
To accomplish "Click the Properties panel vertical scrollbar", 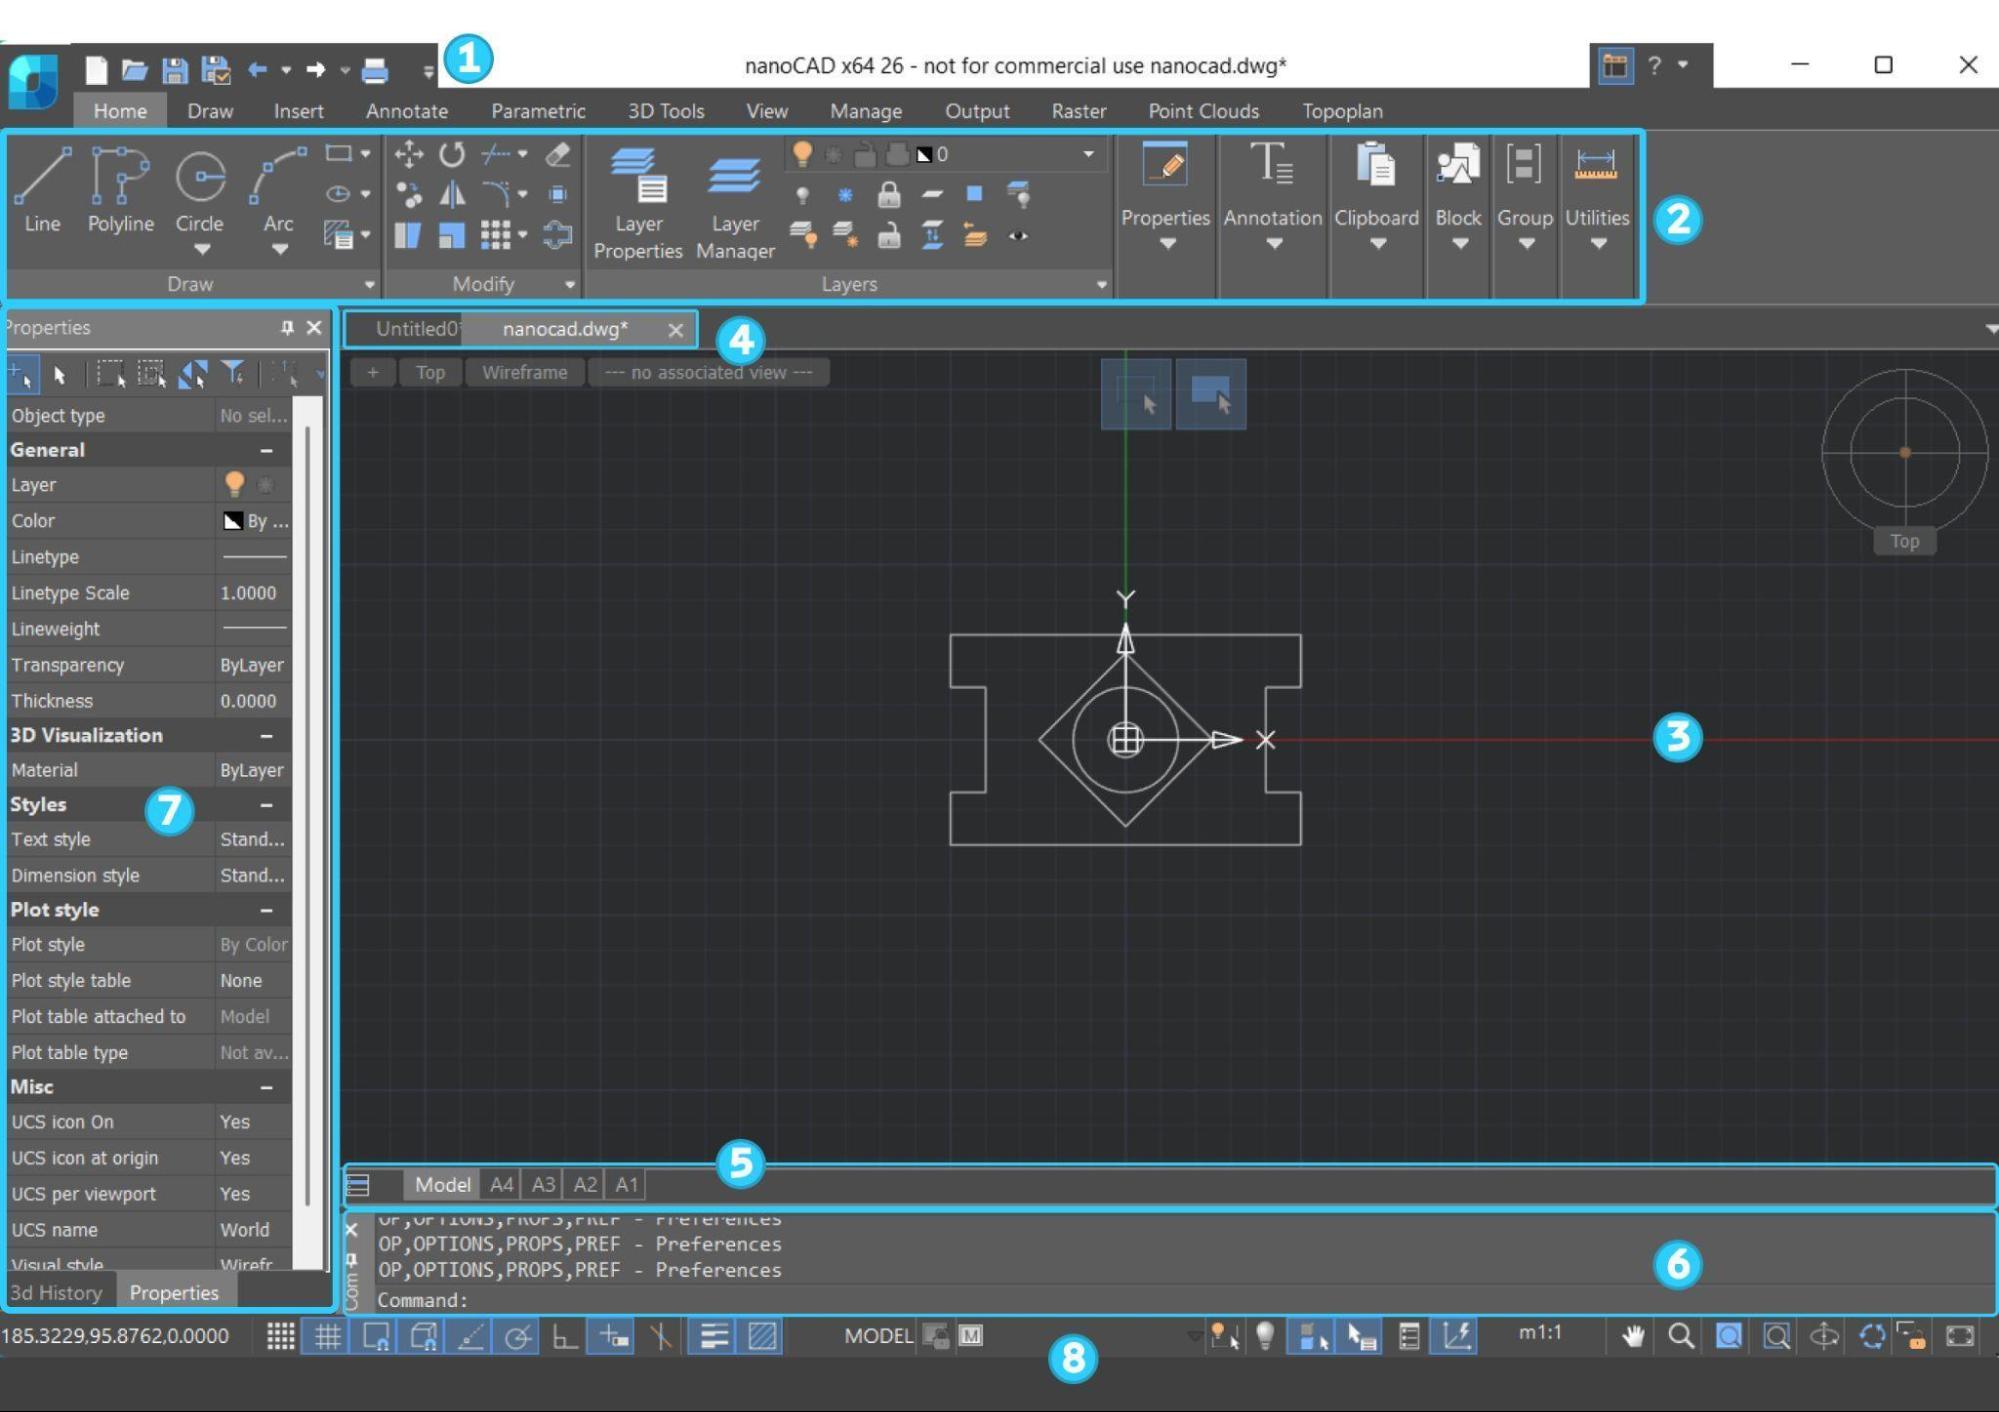I will [x=308, y=815].
